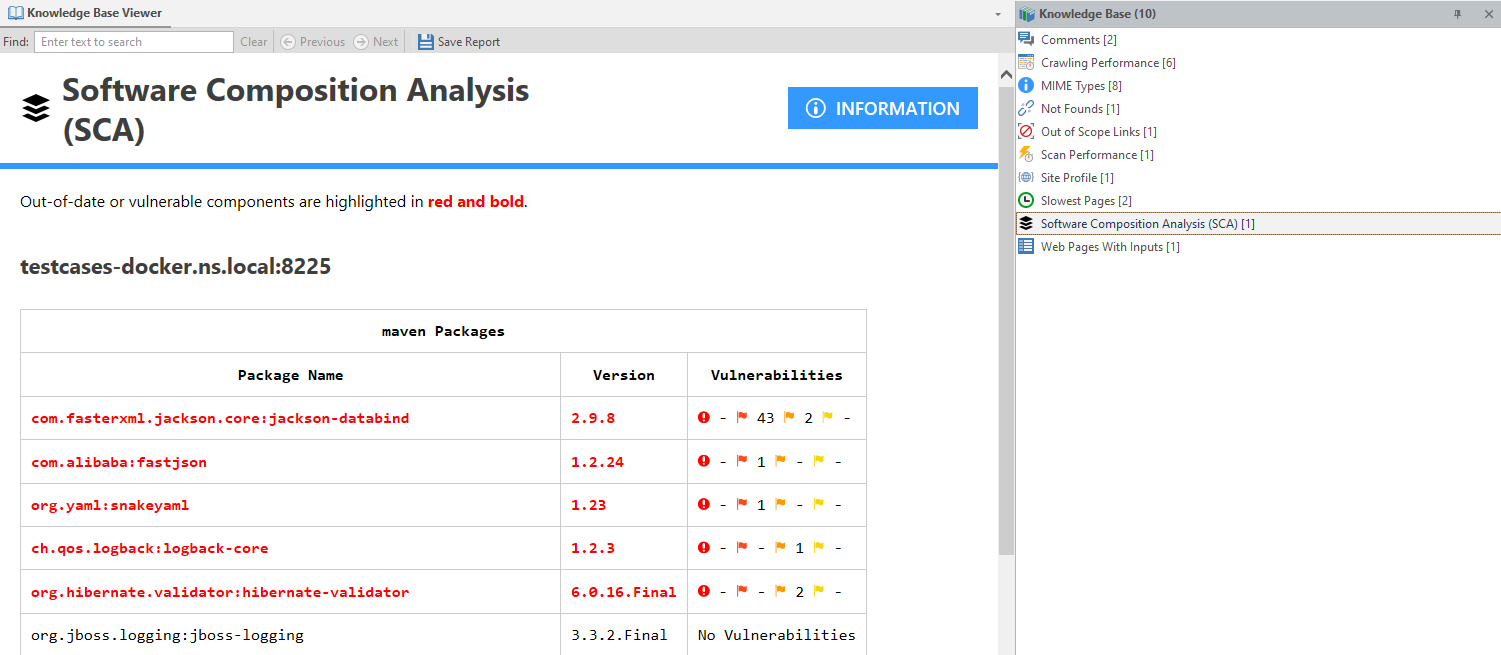This screenshot has height=655, width=1501.
Task: Click the Clear button next to search
Action: (x=254, y=41)
